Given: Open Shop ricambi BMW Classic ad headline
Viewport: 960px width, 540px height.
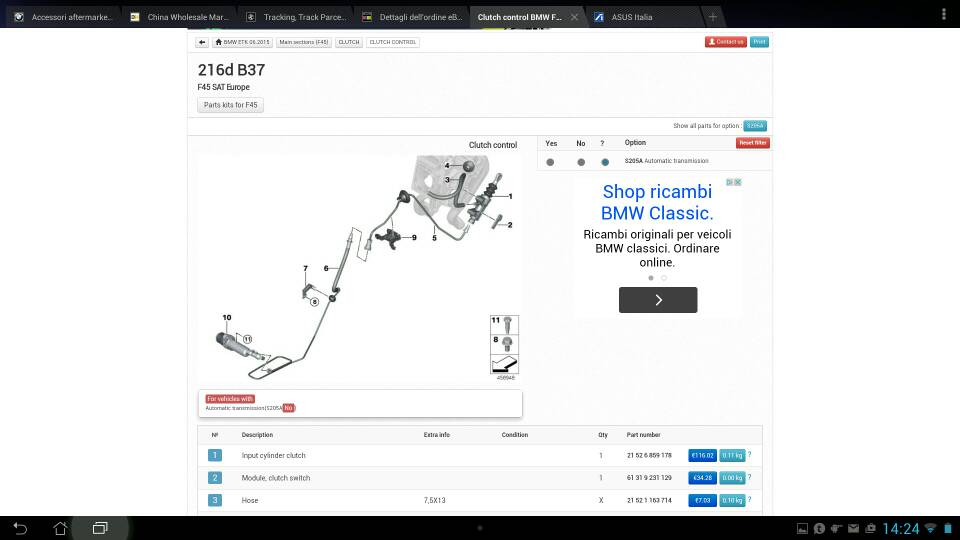Looking at the screenshot, I should 657,202.
